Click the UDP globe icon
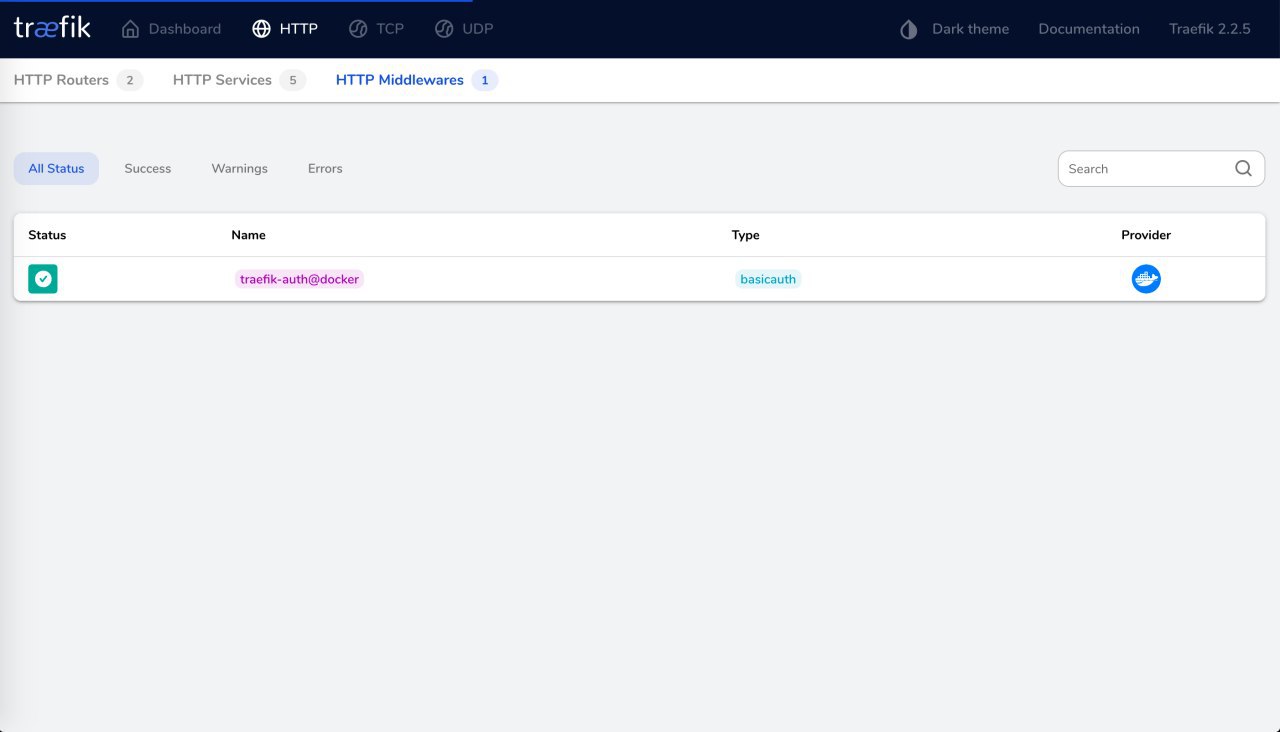 [444, 29]
